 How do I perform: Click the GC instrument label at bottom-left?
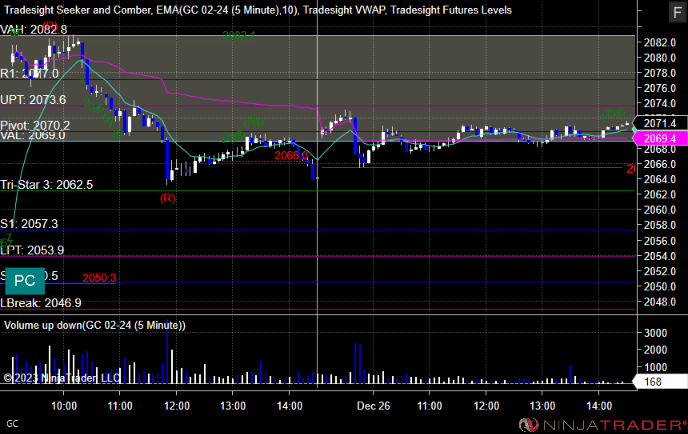pos(12,424)
